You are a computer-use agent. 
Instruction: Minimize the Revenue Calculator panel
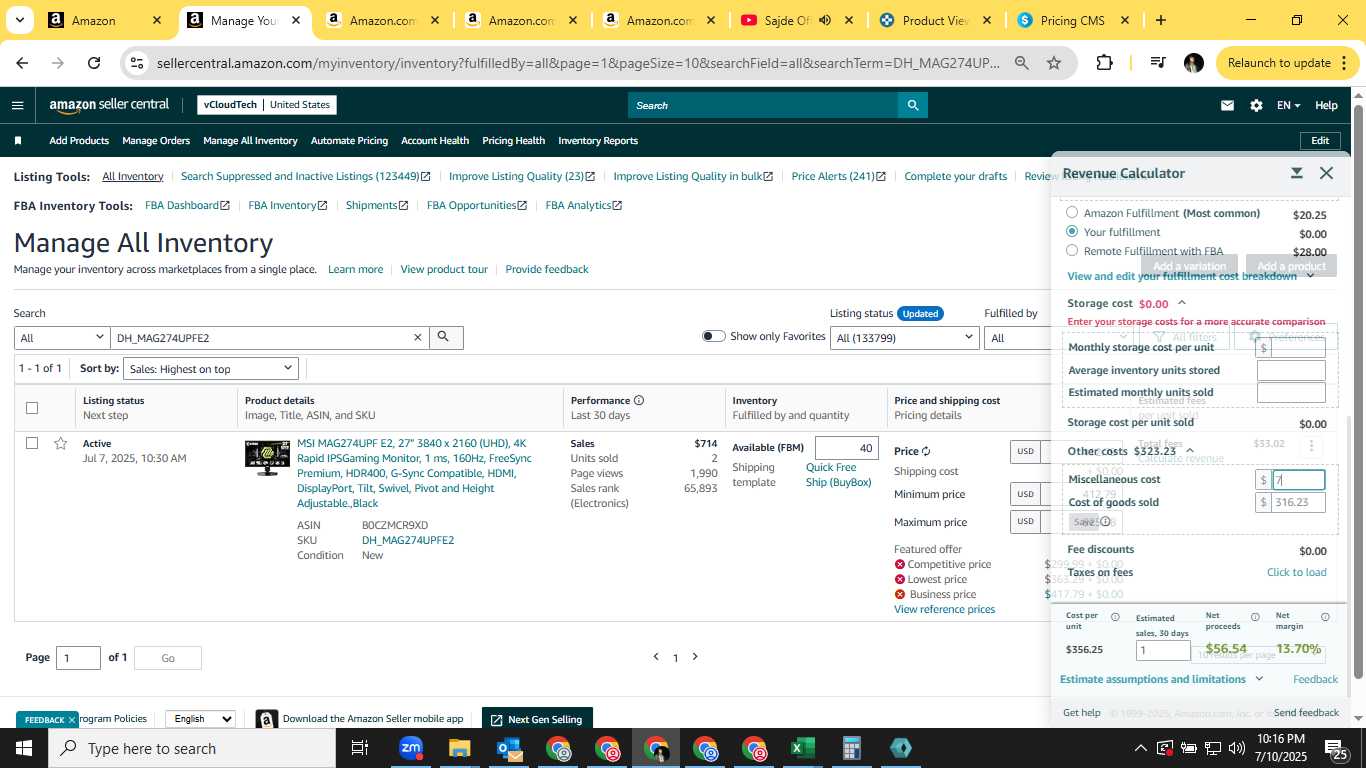point(1296,173)
